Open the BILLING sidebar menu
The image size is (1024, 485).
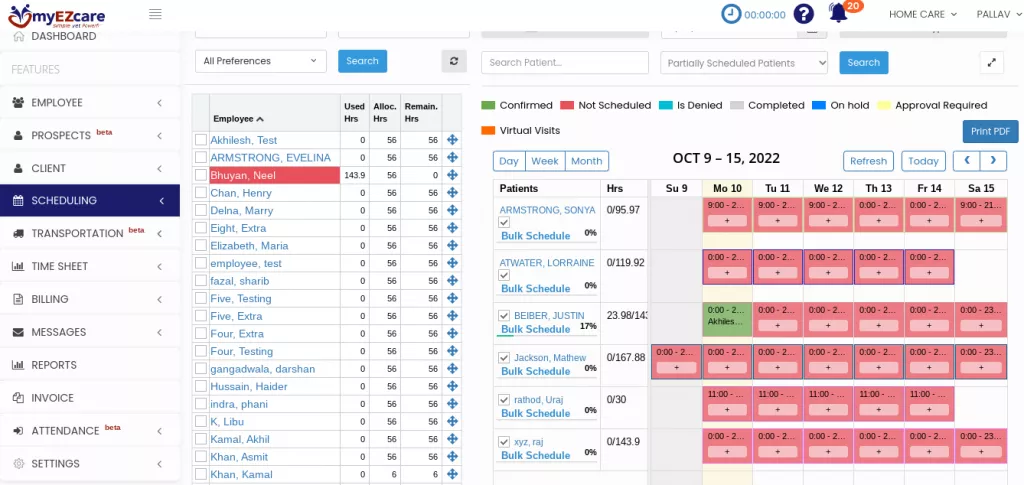tap(90, 299)
